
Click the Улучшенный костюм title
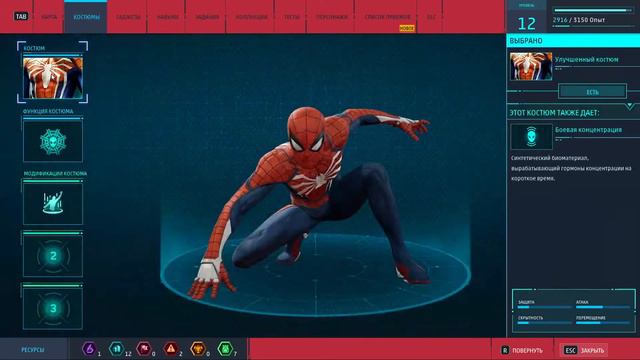pos(586,60)
